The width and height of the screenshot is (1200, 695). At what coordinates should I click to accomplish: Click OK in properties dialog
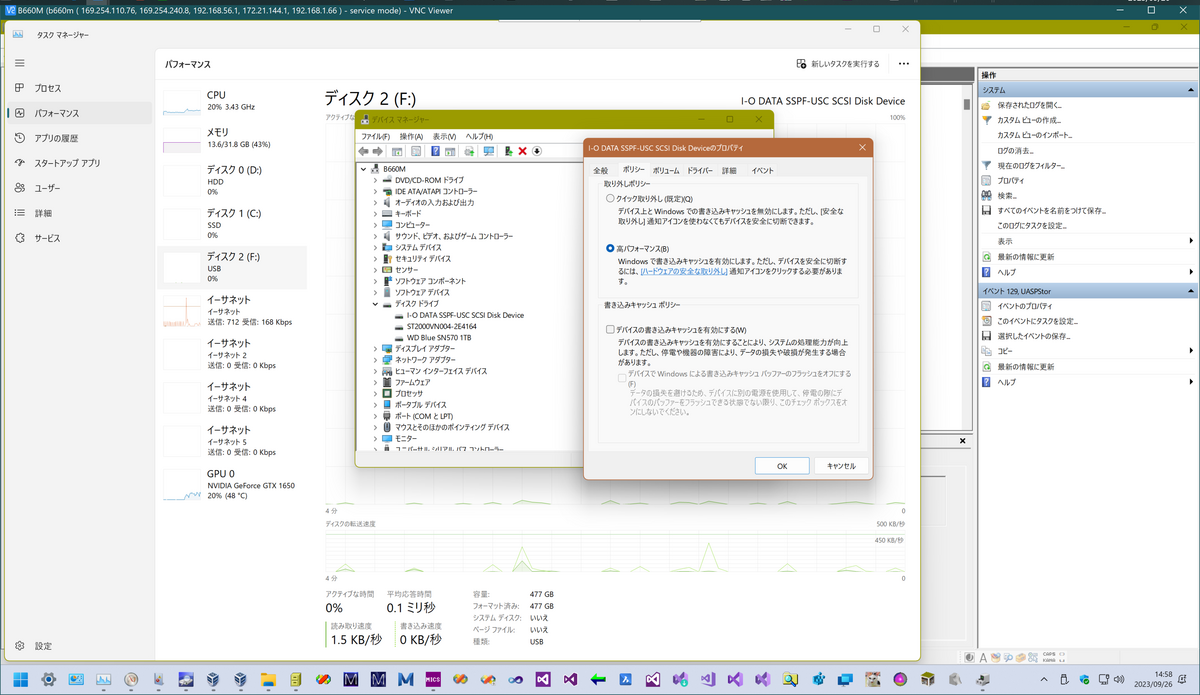[782, 466]
